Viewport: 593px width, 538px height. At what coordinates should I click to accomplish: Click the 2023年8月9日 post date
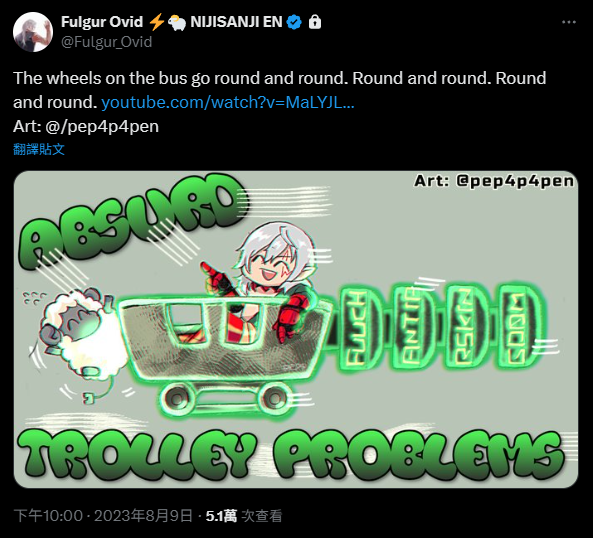(143, 516)
